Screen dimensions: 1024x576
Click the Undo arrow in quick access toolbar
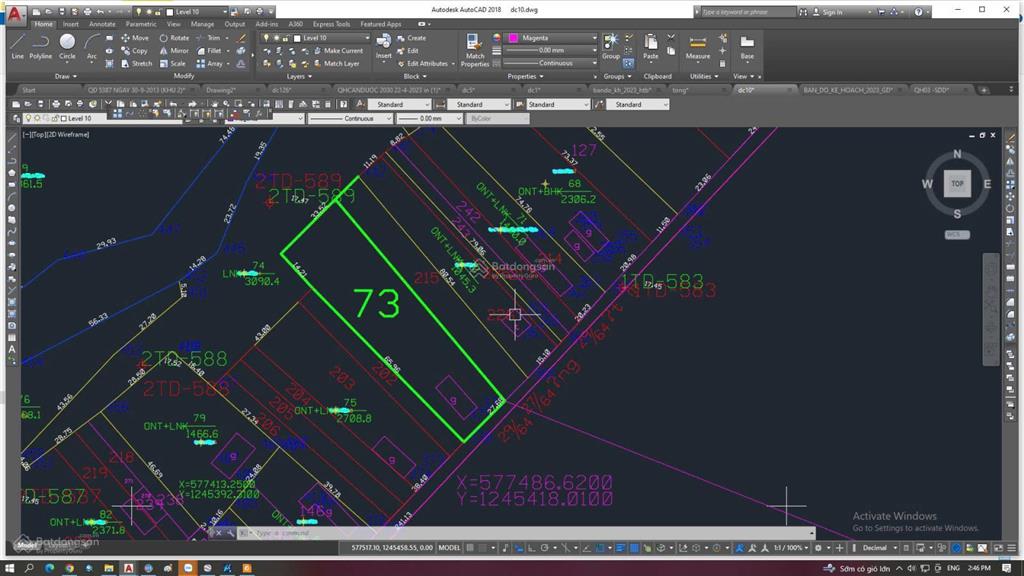[x=100, y=12]
